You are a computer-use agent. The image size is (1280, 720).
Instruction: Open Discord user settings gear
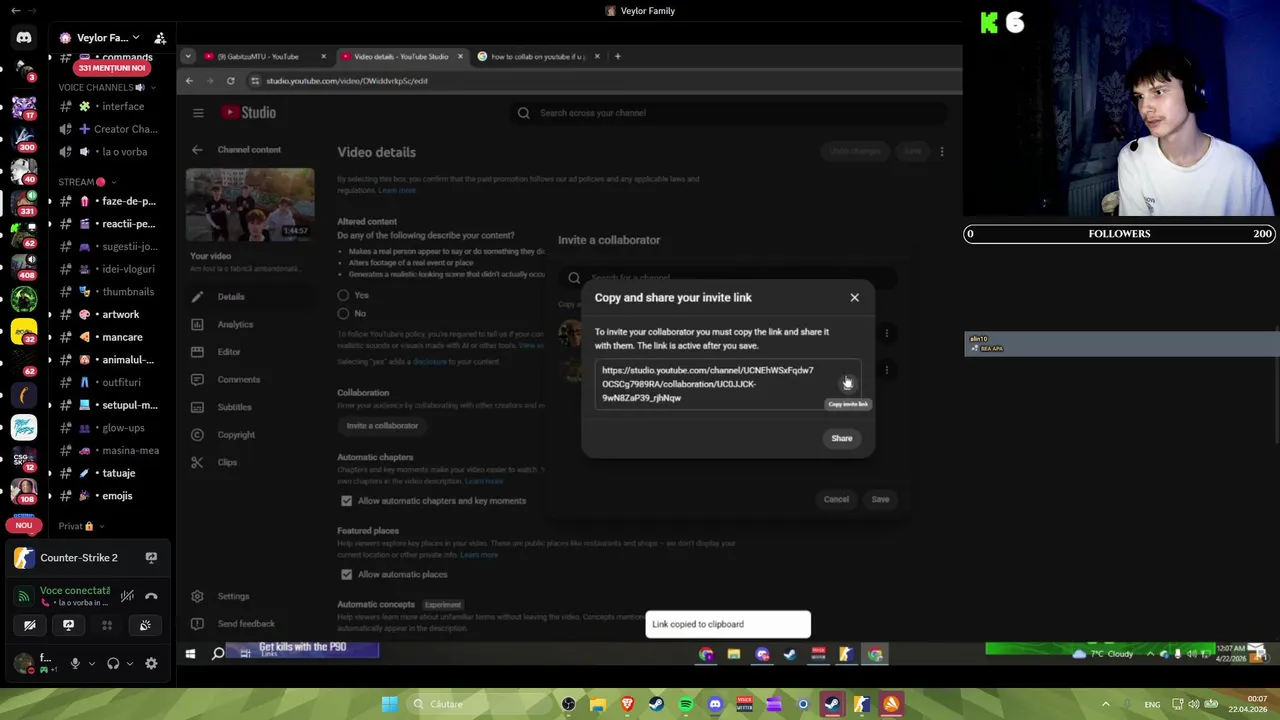[x=151, y=663]
